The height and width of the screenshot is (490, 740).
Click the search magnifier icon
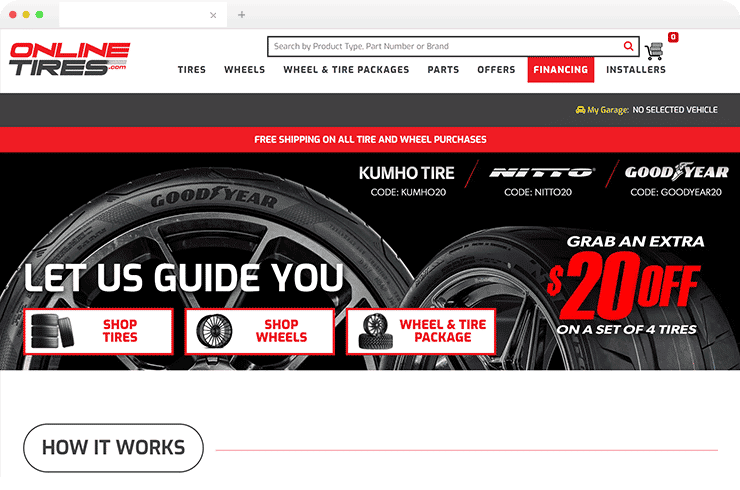coord(628,46)
